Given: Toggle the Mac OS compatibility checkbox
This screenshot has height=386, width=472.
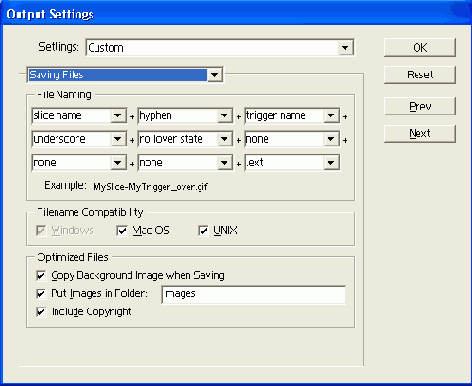Looking at the screenshot, I should 122,230.
